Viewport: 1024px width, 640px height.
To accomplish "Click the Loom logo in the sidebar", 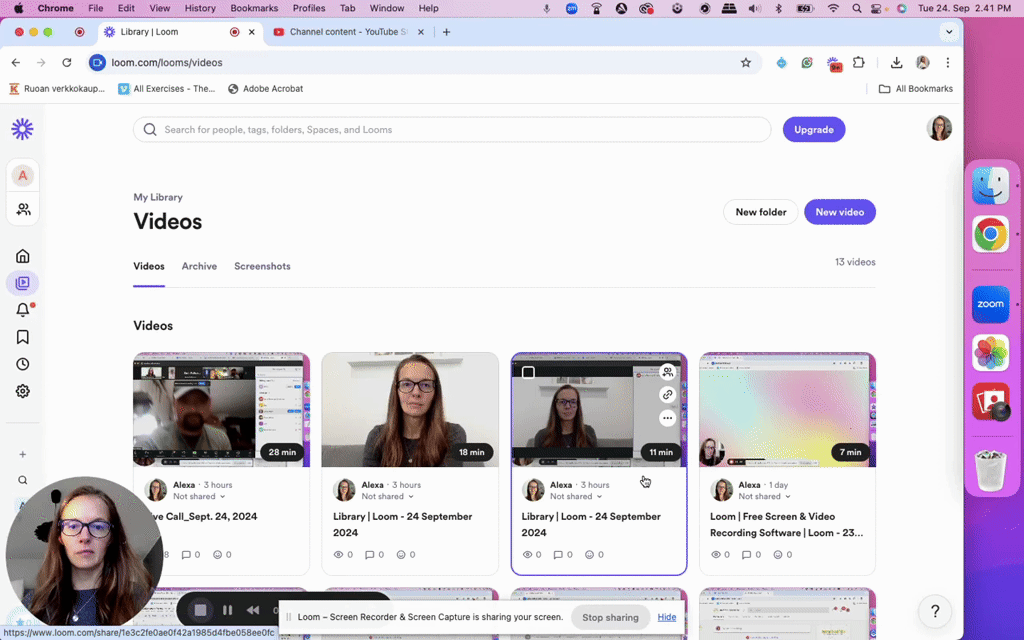I will click(x=22, y=129).
